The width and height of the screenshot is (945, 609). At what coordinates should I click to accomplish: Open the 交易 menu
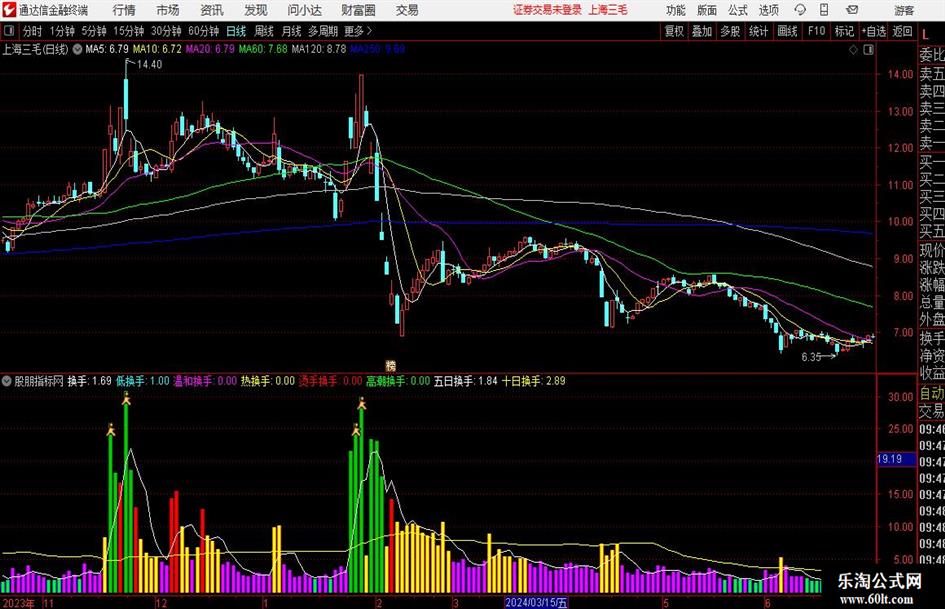pyautogui.click(x=407, y=10)
